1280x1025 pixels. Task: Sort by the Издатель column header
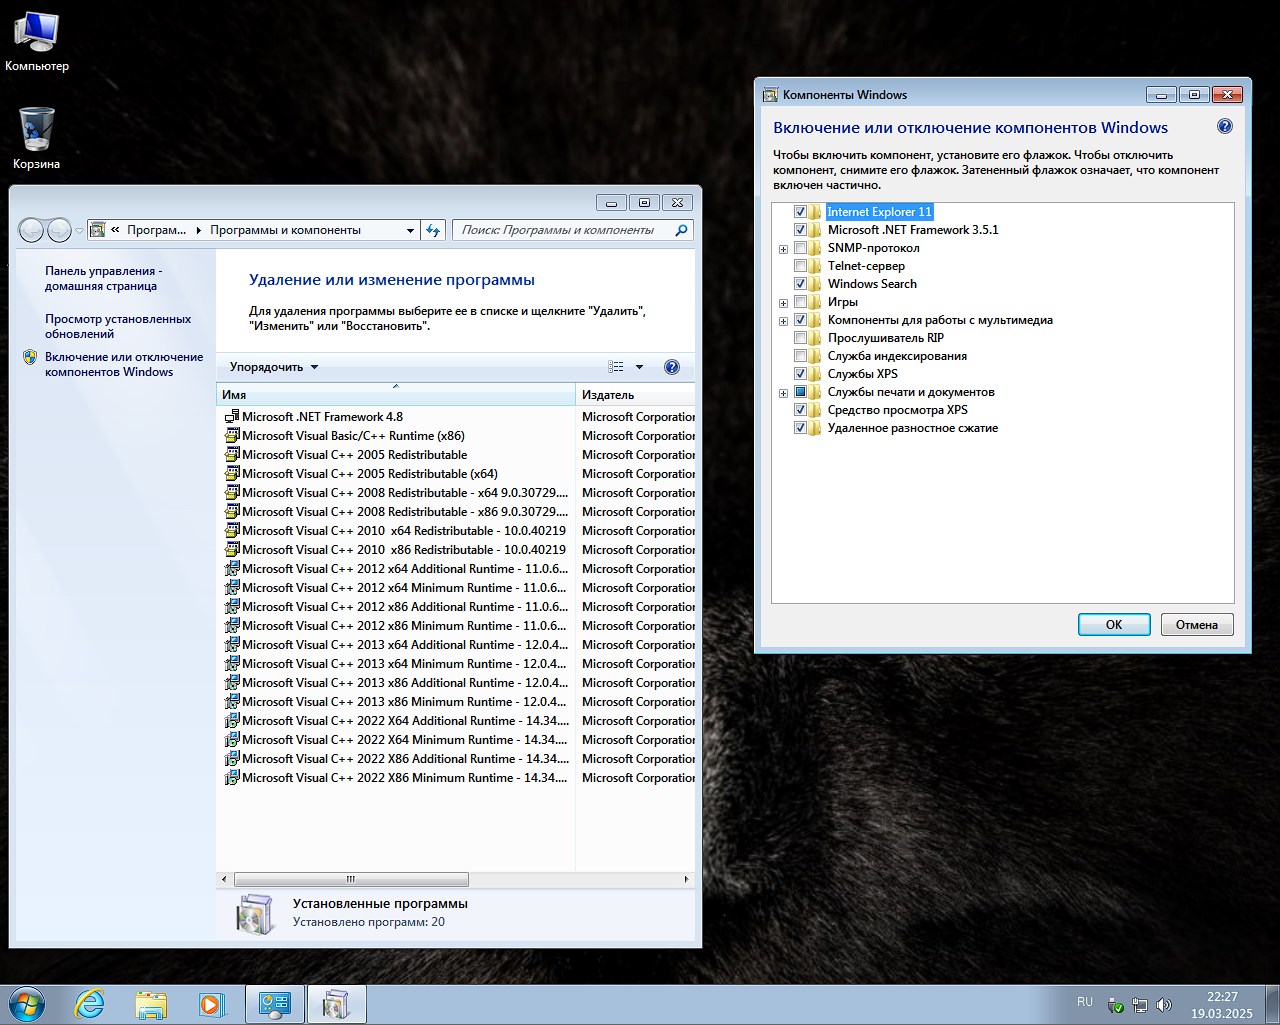click(x=635, y=394)
